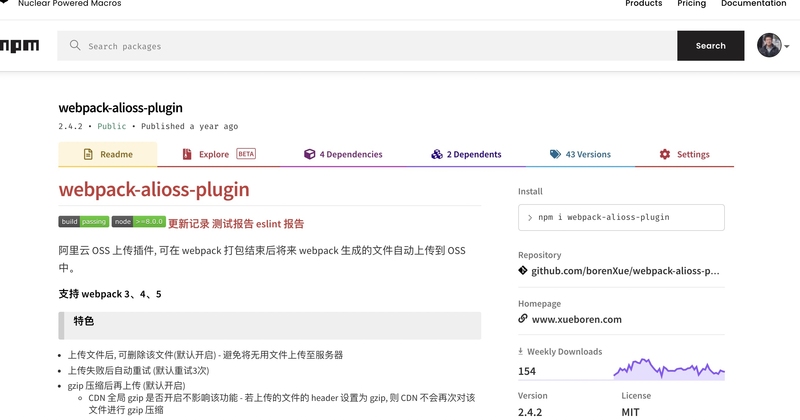
Task: Open Documentation in the top navigation
Action: click(x=754, y=4)
